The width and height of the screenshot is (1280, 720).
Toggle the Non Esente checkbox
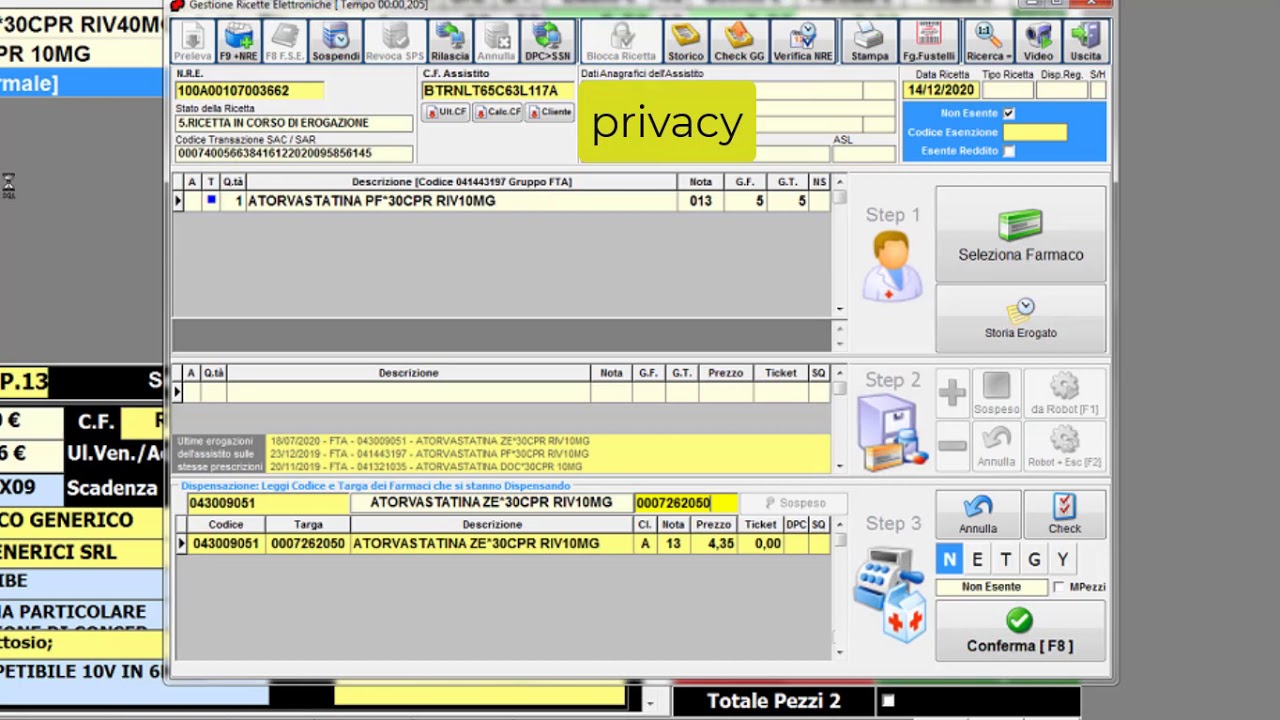tap(1009, 114)
